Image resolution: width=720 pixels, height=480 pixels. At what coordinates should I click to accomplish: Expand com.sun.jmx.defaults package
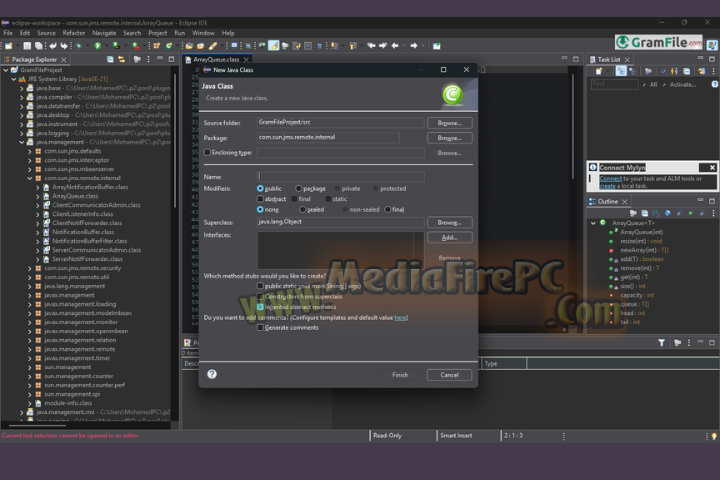[x=30, y=151]
